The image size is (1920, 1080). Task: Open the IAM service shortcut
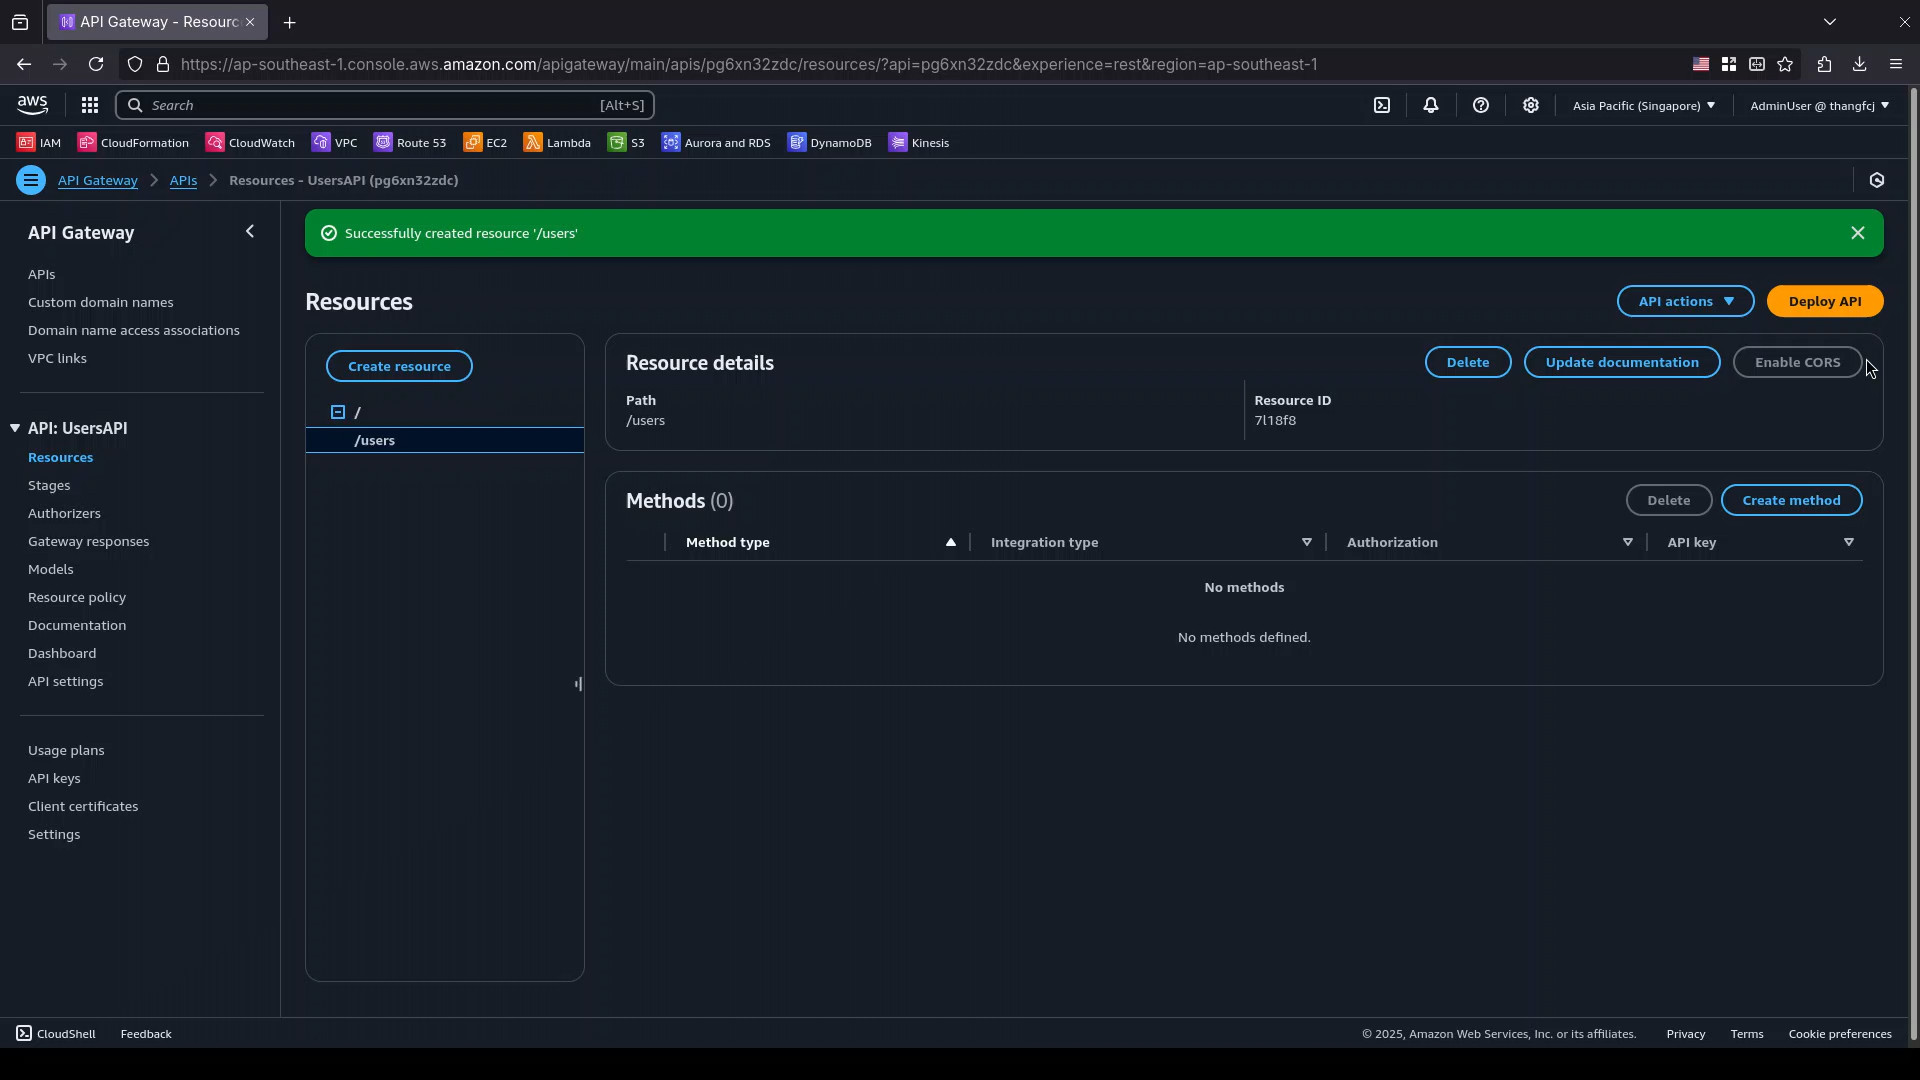pos(39,143)
